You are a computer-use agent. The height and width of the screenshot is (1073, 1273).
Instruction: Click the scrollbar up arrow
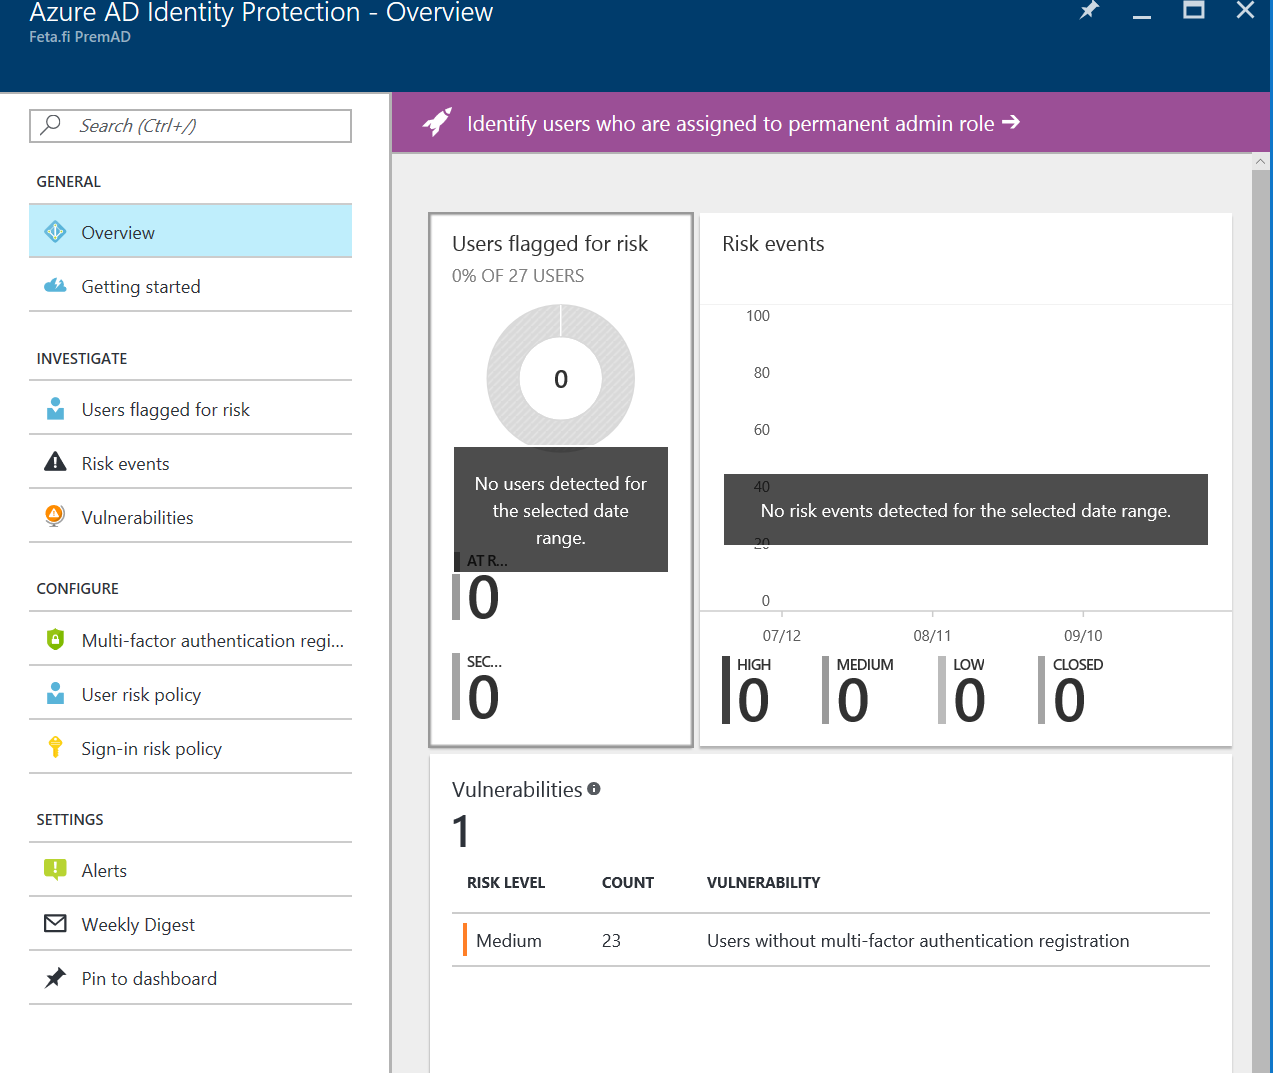tap(1261, 160)
